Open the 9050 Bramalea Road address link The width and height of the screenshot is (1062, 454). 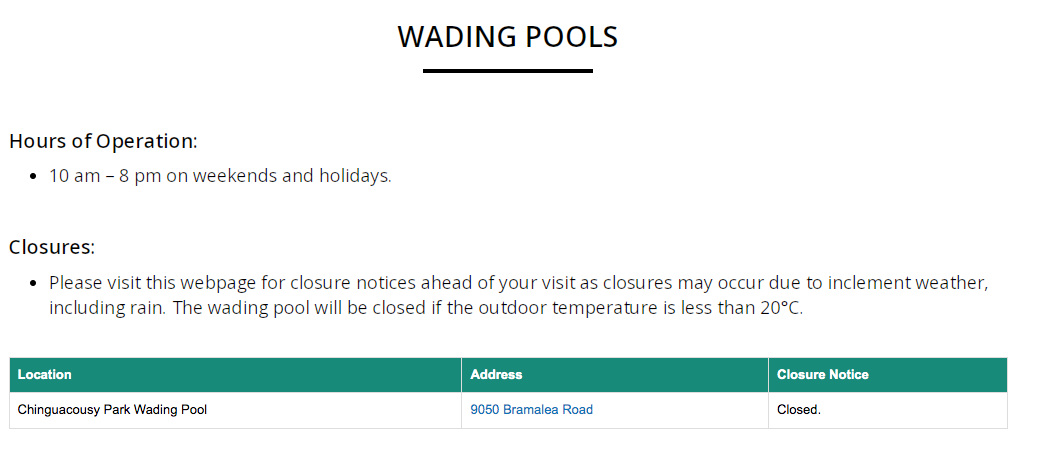click(531, 410)
